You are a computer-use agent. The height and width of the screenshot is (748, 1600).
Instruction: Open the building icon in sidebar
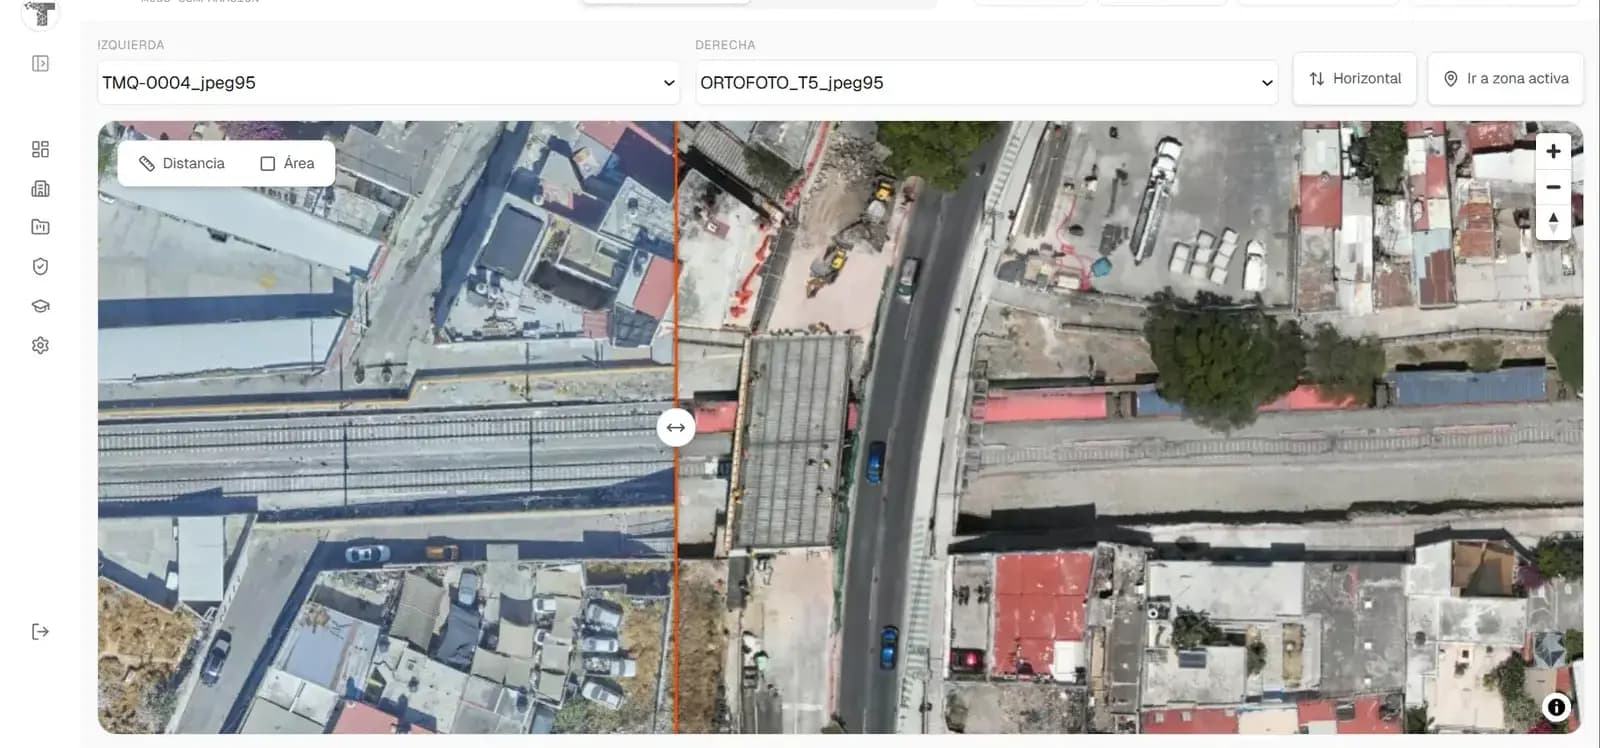point(40,188)
